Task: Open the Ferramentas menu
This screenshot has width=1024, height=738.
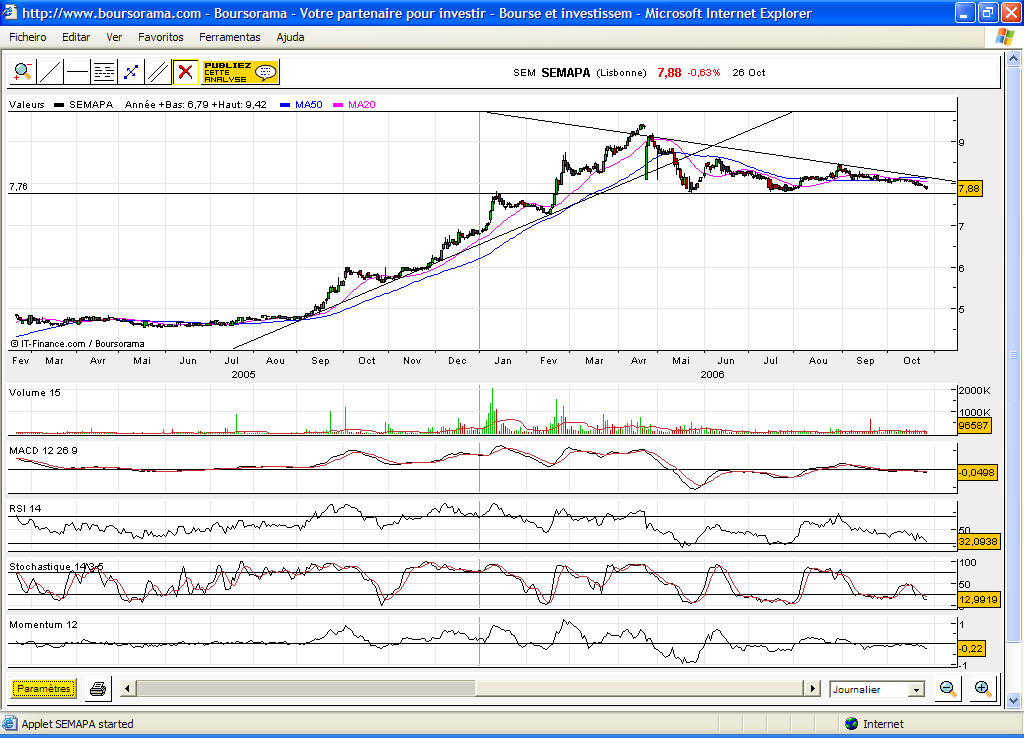Action: point(230,37)
